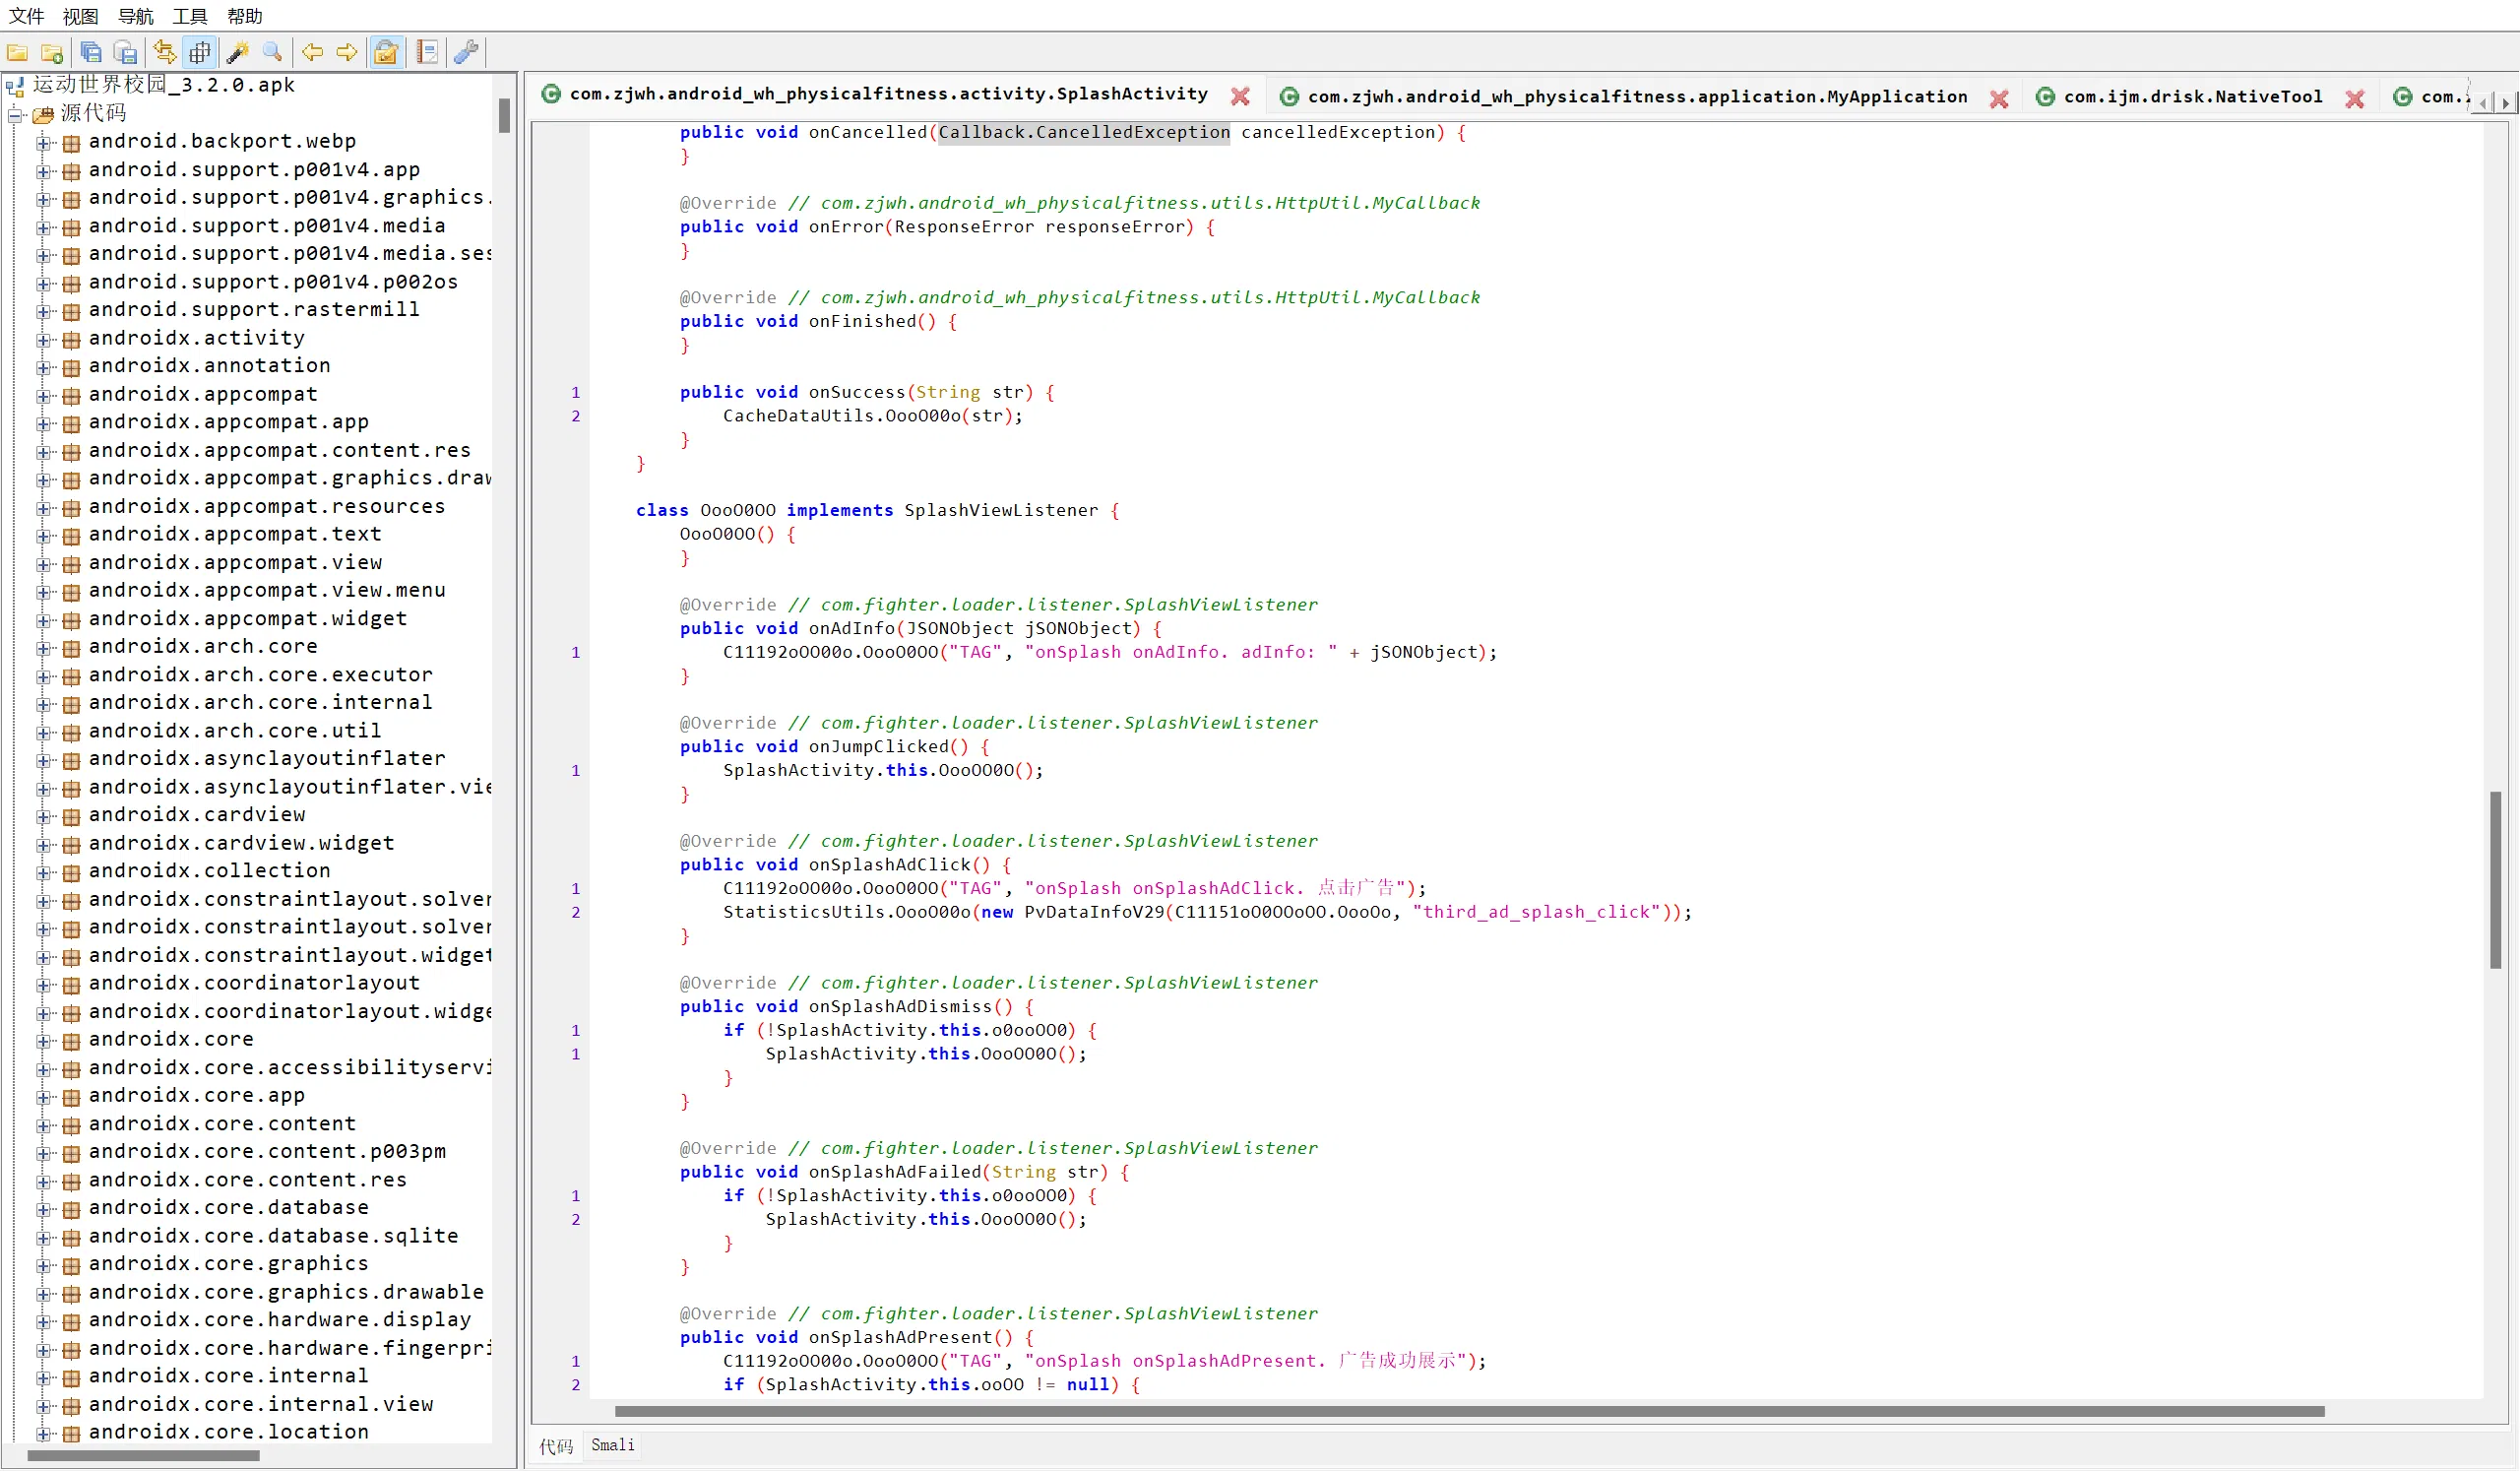Image resolution: width=2520 pixels, height=1471 pixels.
Task: Expand the androidx.appcompat.widget package
Action: point(44,620)
